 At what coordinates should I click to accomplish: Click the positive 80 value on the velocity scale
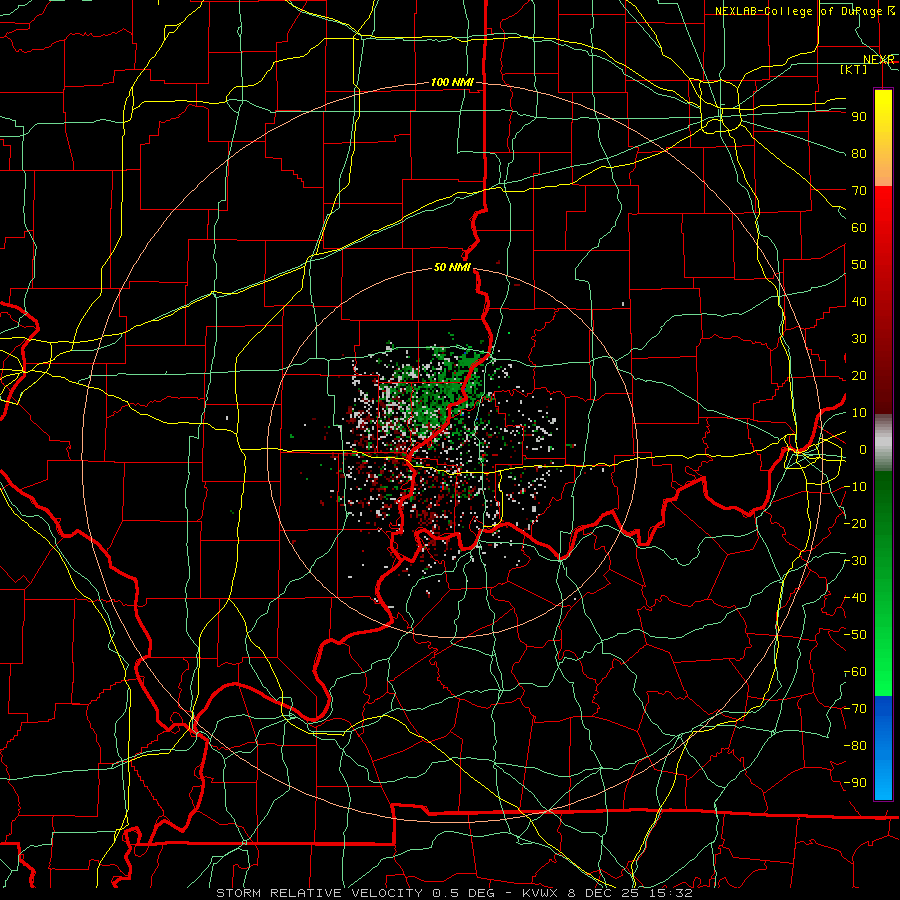click(859, 153)
